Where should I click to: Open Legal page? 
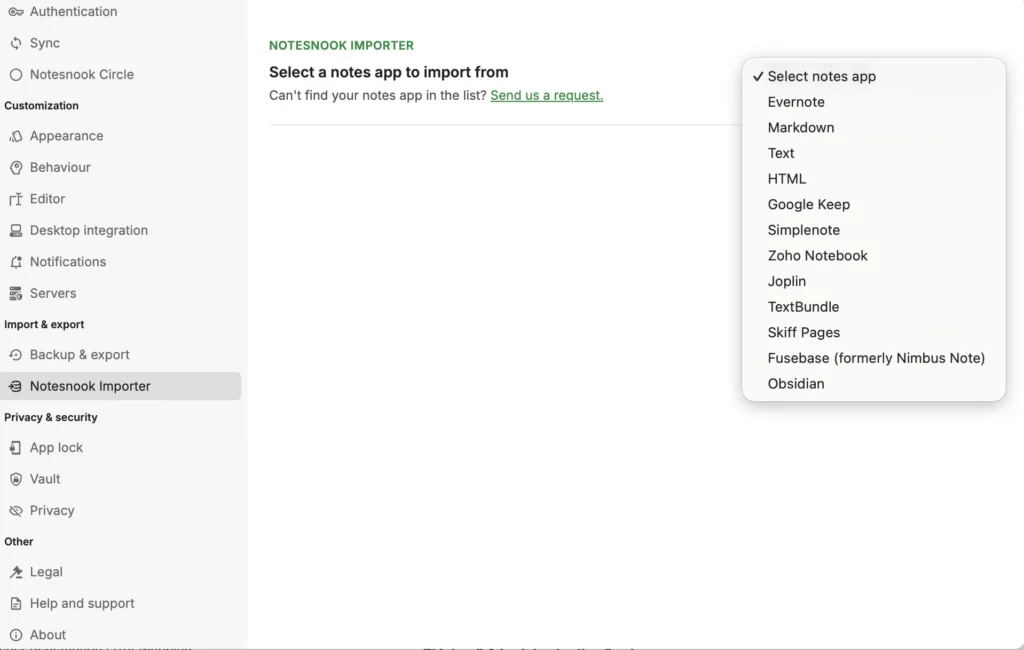121,572
